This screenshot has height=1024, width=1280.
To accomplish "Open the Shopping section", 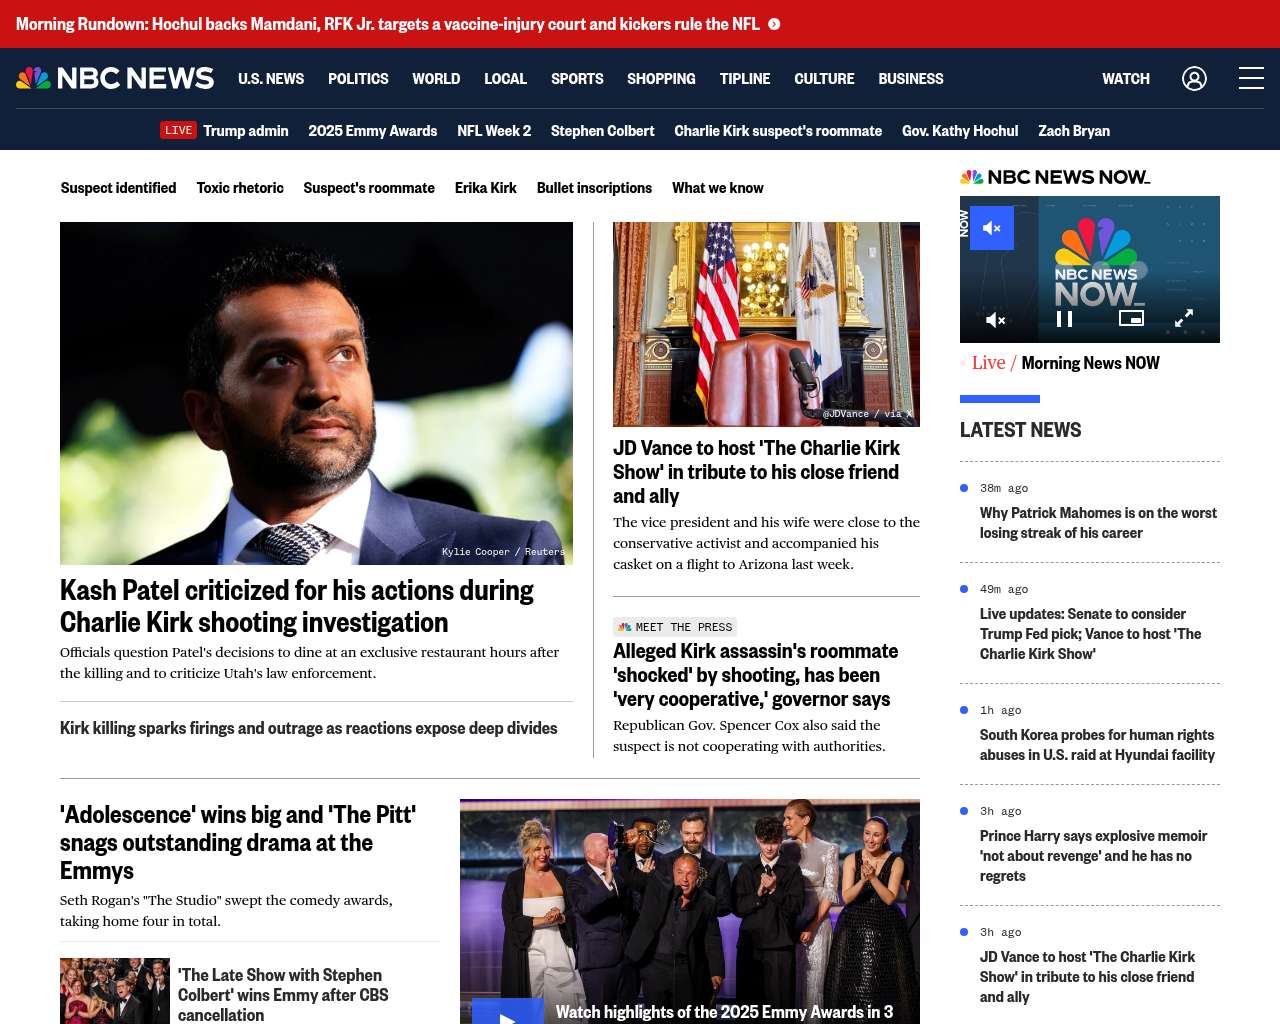I will tap(661, 78).
